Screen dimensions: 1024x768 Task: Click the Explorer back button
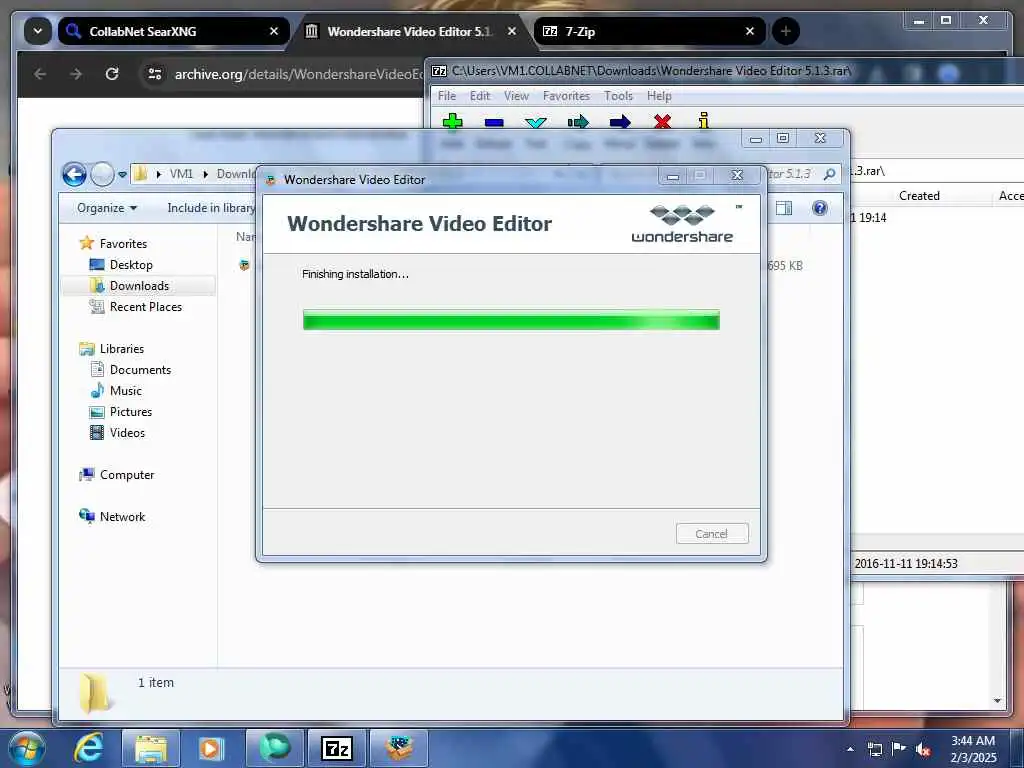click(74, 174)
